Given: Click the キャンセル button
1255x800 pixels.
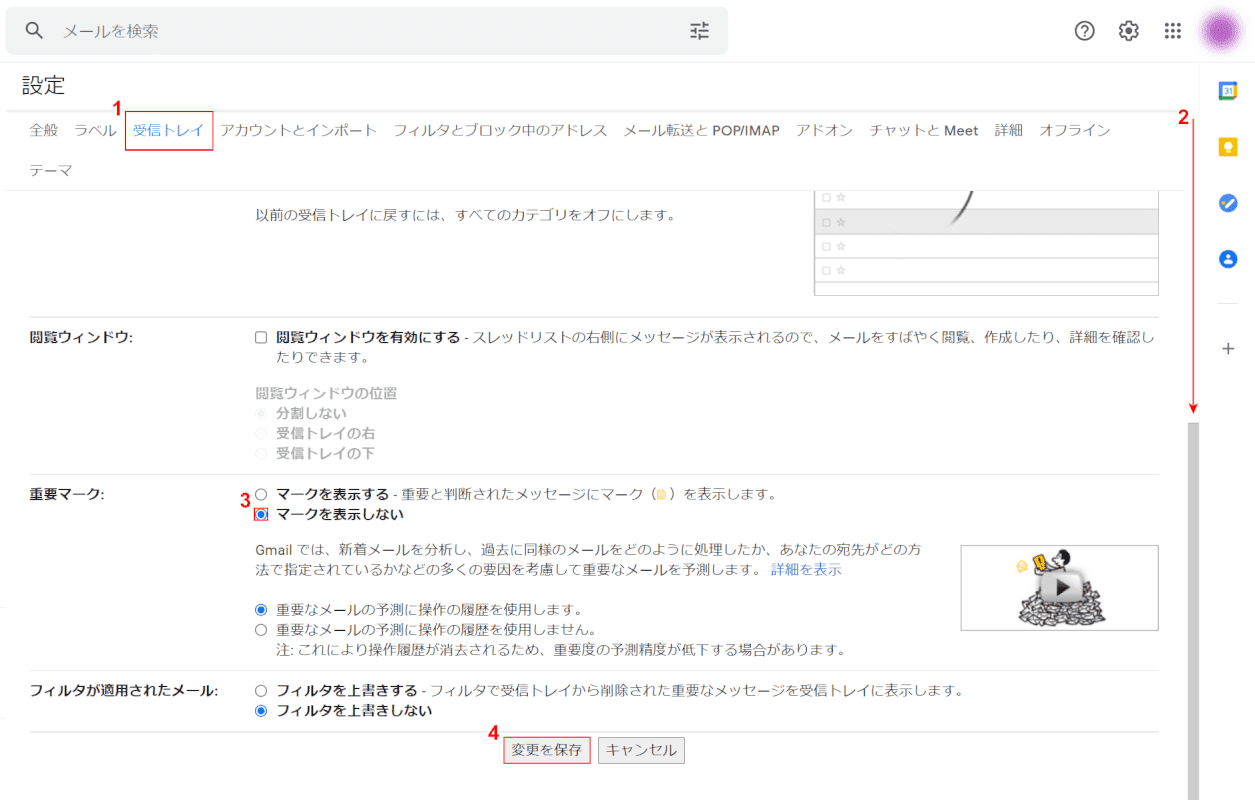Looking at the screenshot, I should tap(642, 750).
